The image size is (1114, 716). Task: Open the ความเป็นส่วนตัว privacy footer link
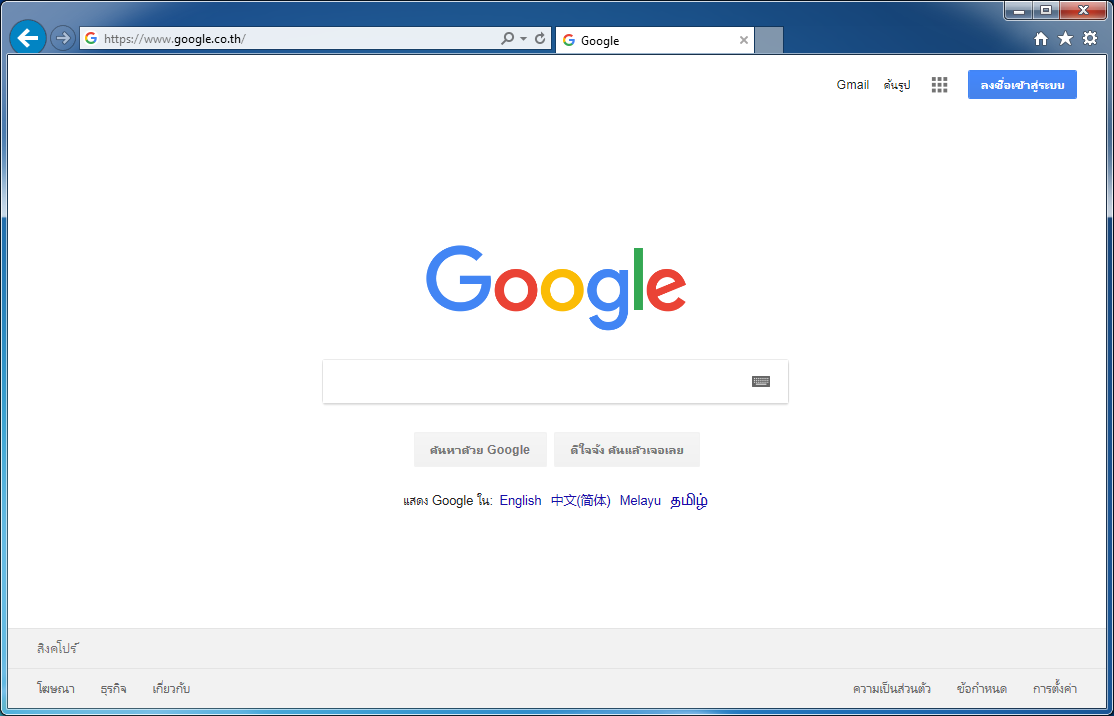892,688
